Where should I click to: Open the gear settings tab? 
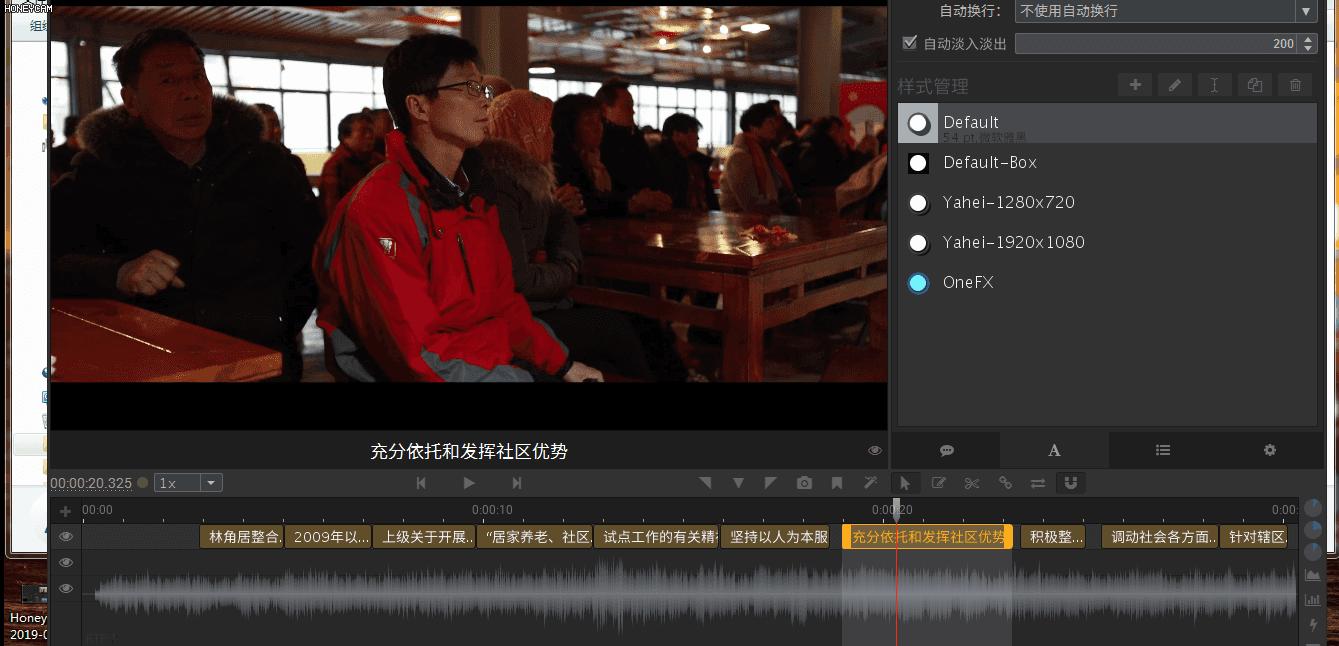[x=1270, y=450]
